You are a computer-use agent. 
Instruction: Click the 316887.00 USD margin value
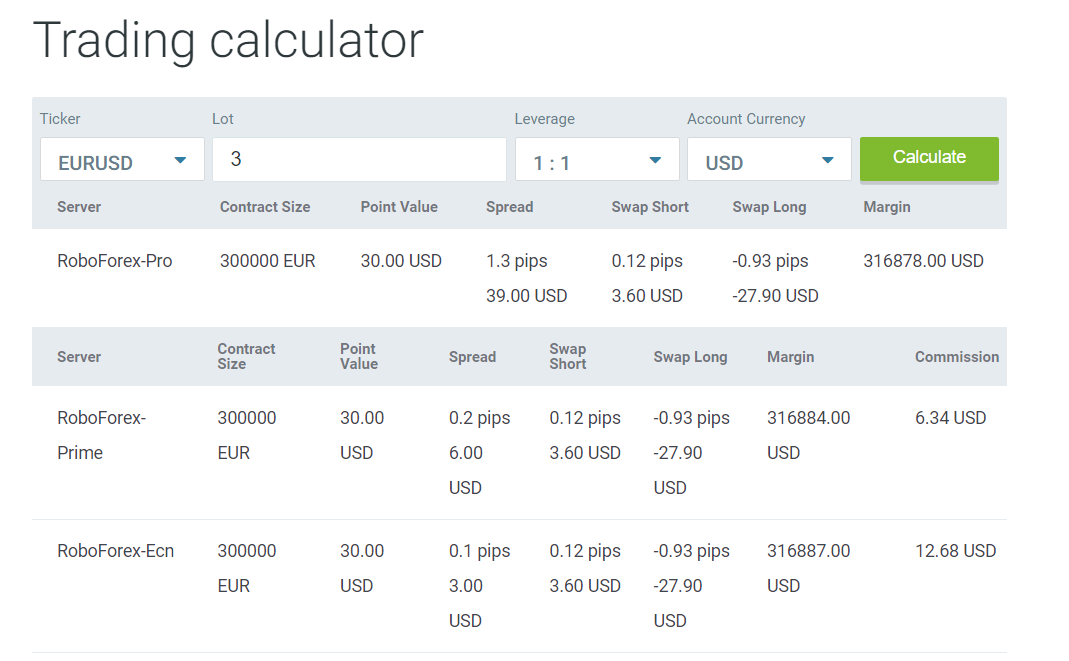click(809, 568)
